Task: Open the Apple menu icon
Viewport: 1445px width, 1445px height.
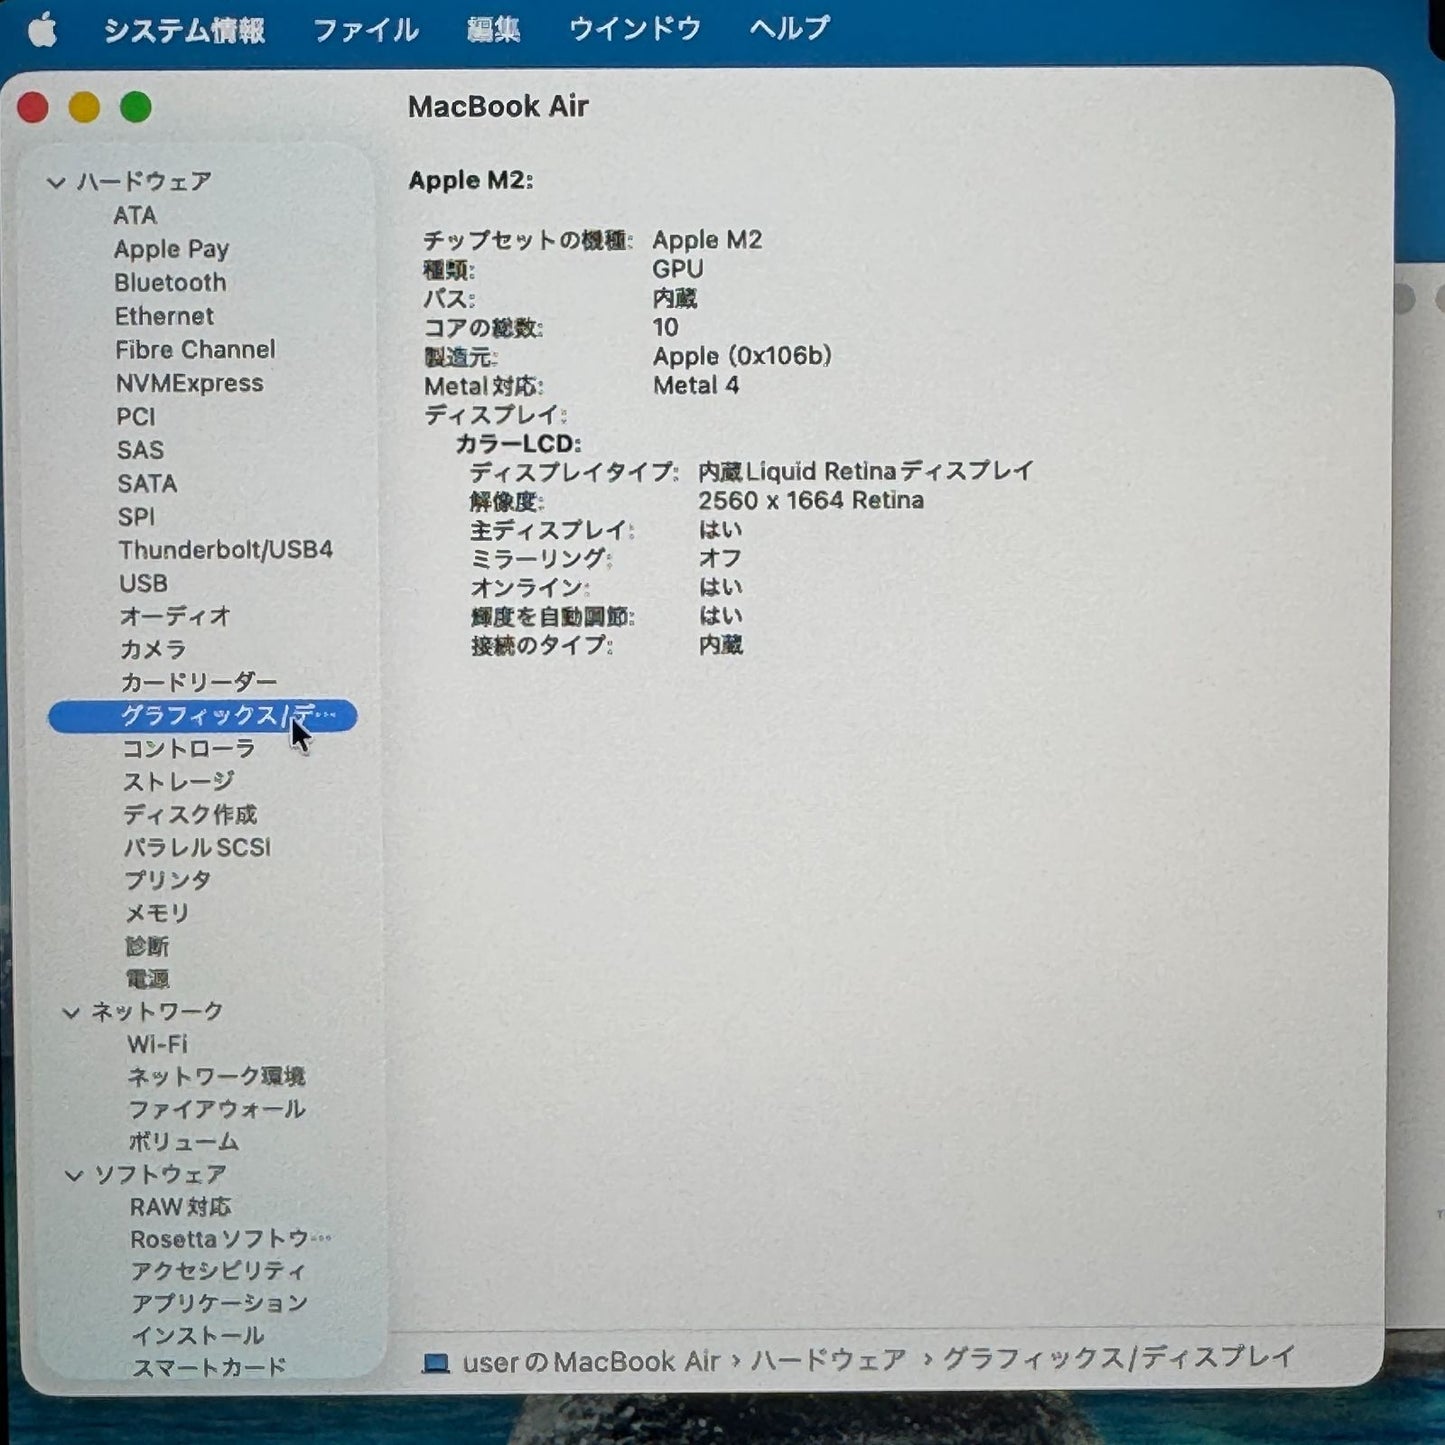Action: tap(42, 31)
